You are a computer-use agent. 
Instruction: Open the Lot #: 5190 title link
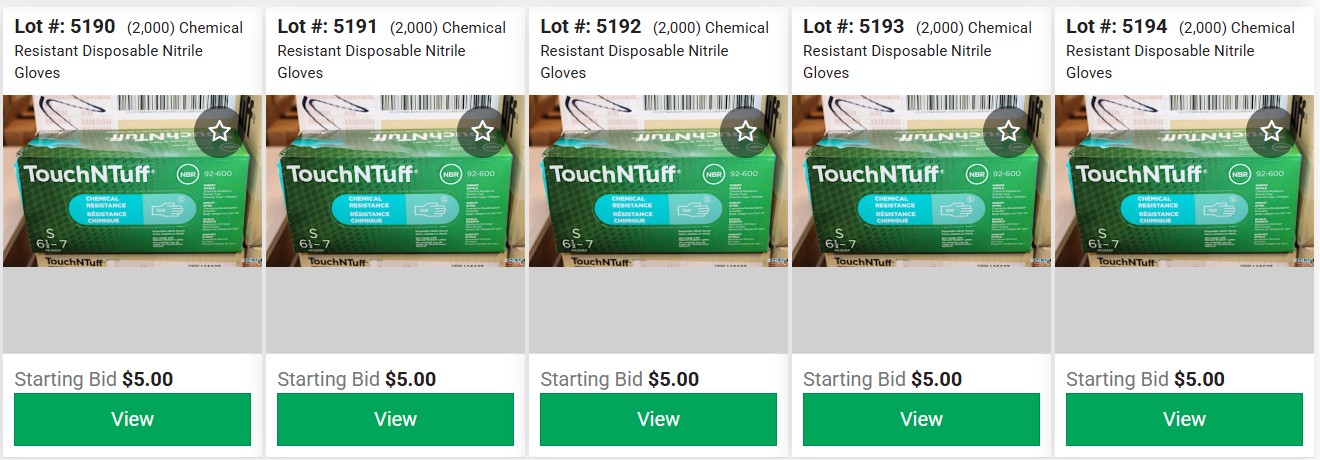pos(129,49)
